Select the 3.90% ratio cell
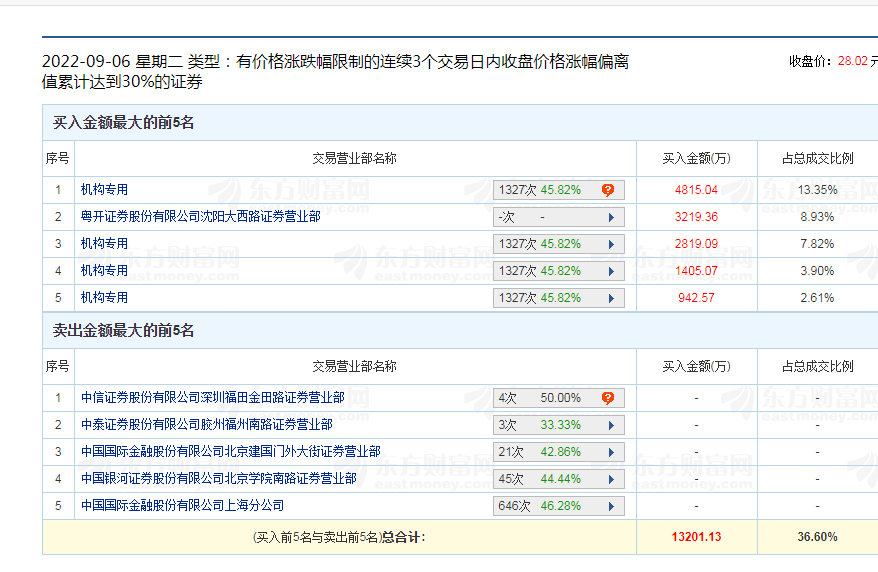The image size is (878, 572). 818,271
